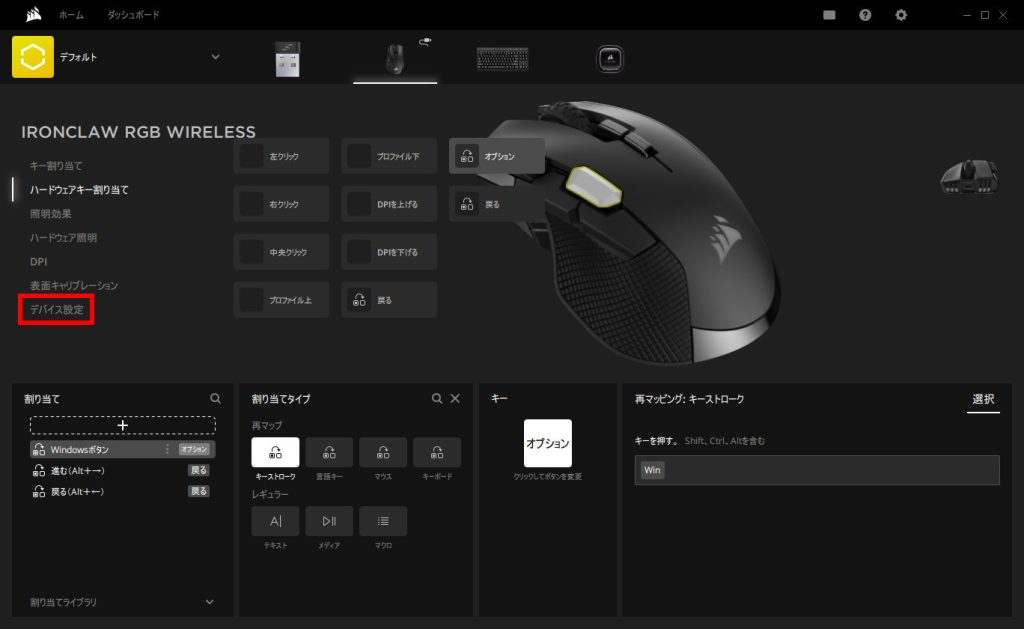This screenshot has height=629, width=1024.
Task: Select the 中央クリック mouse button slot
Action: [281, 252]
